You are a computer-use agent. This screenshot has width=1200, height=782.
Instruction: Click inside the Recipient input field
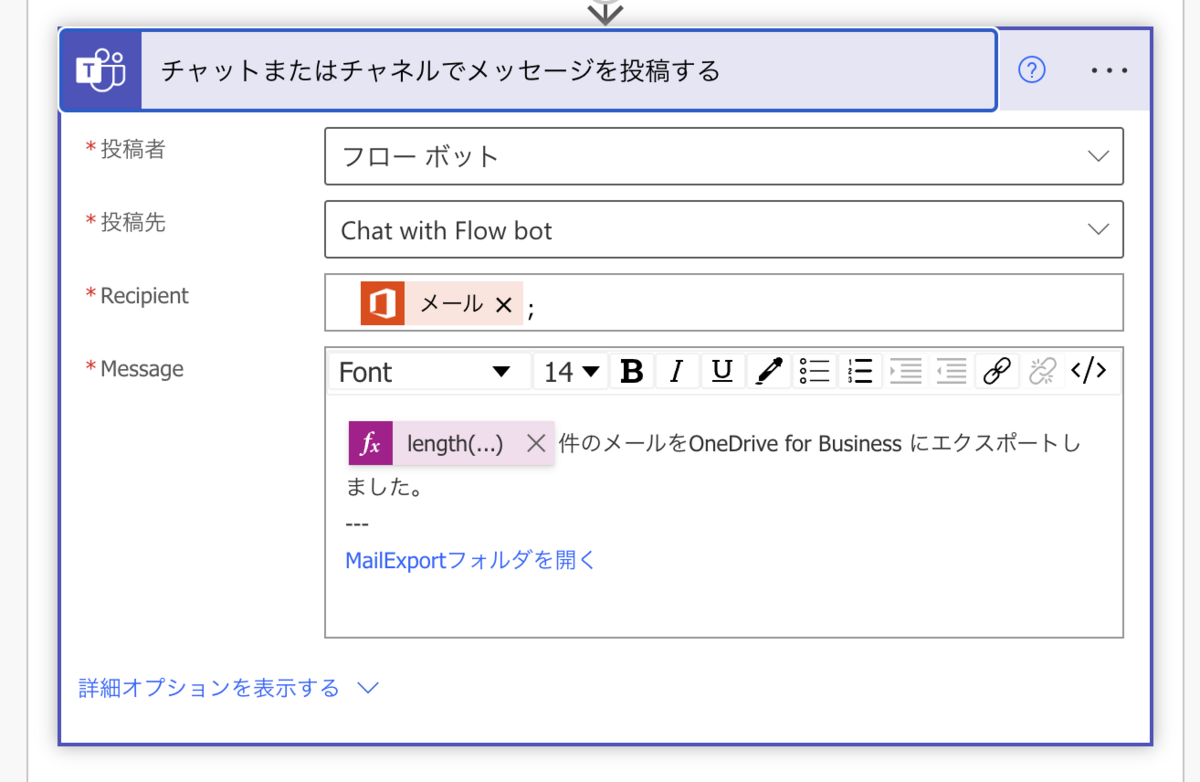(x=724, y=303)
